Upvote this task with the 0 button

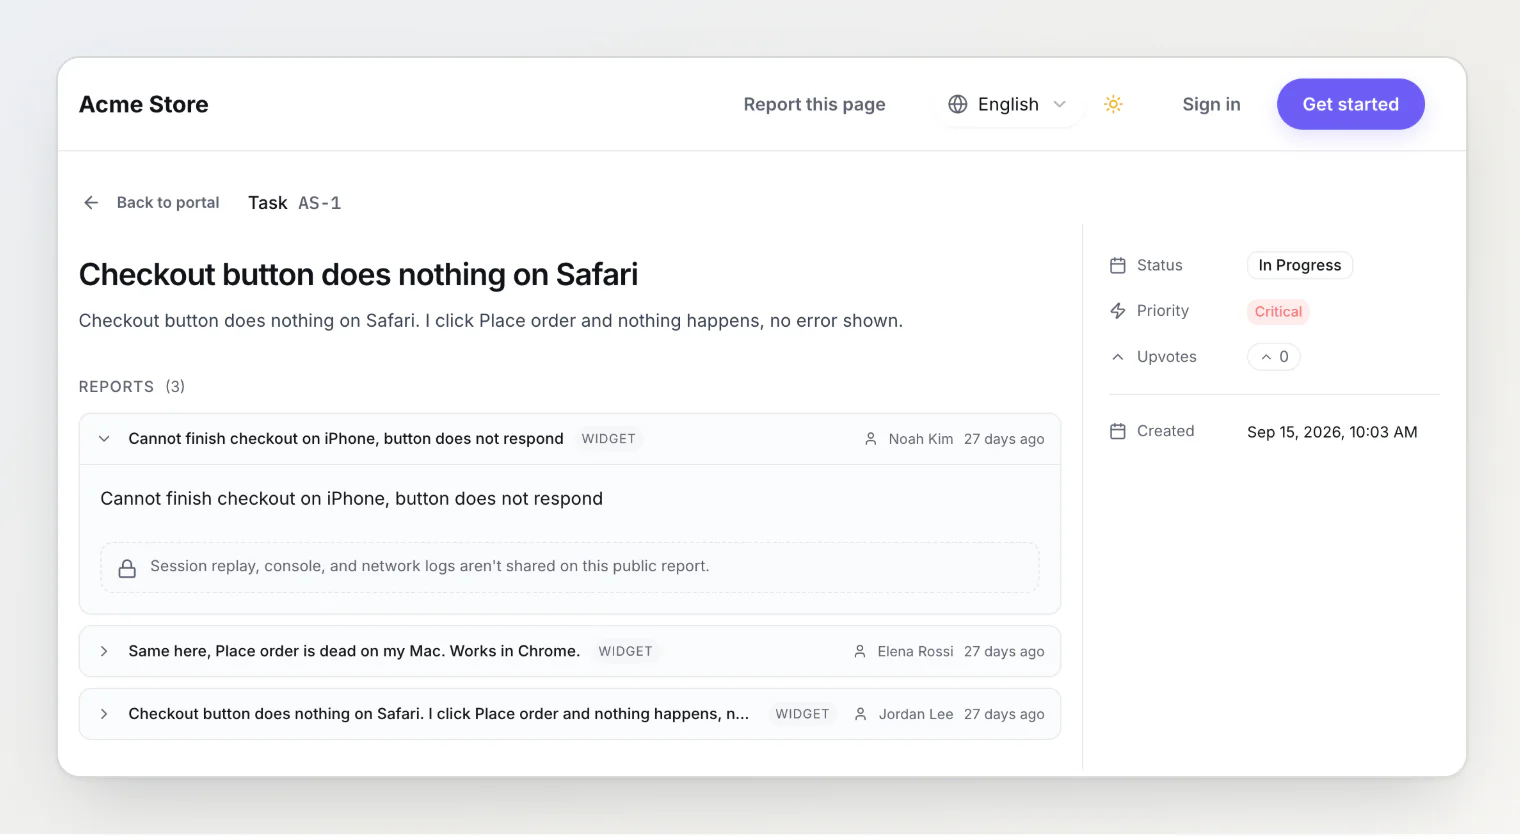[1274, 357]
